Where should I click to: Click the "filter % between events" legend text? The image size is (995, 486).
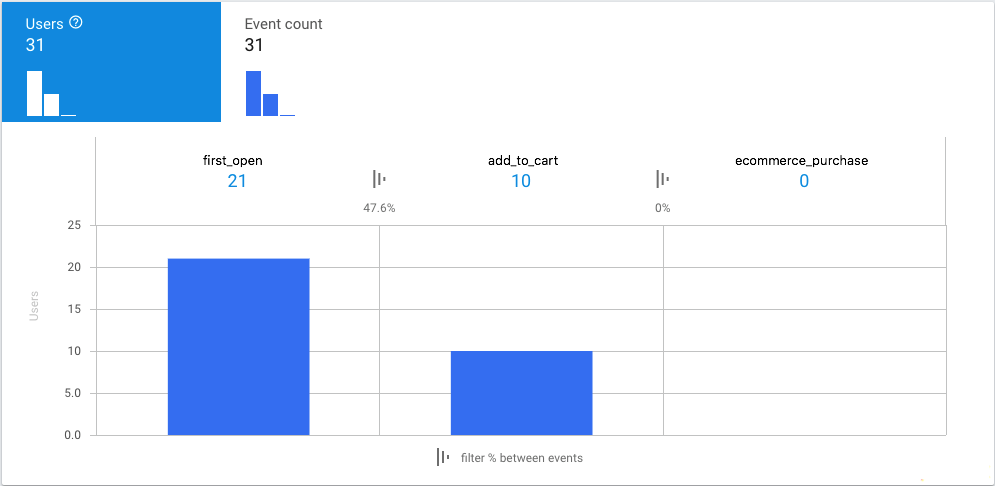(521, 458)
